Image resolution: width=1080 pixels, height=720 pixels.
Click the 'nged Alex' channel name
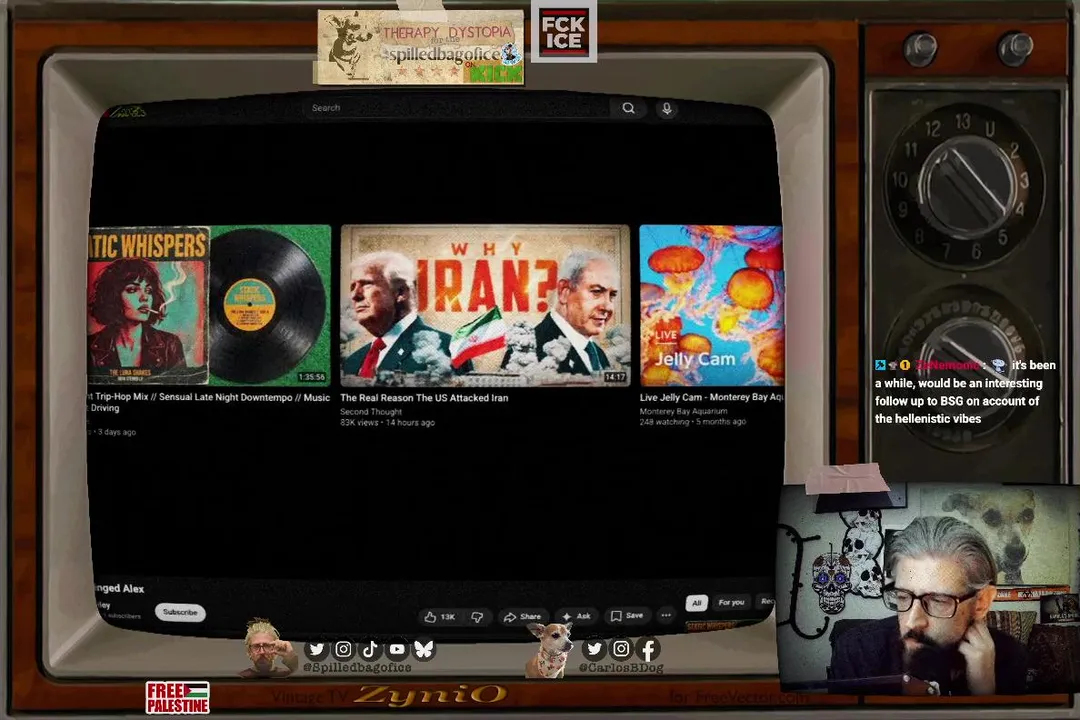tap(120, 588)
